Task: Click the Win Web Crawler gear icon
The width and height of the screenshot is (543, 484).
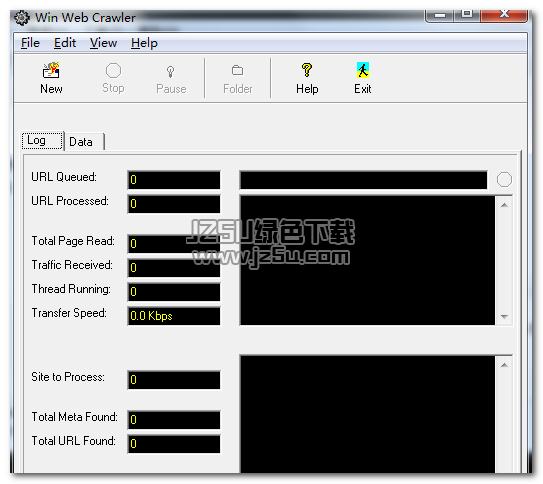Action: tap(22, 18)
